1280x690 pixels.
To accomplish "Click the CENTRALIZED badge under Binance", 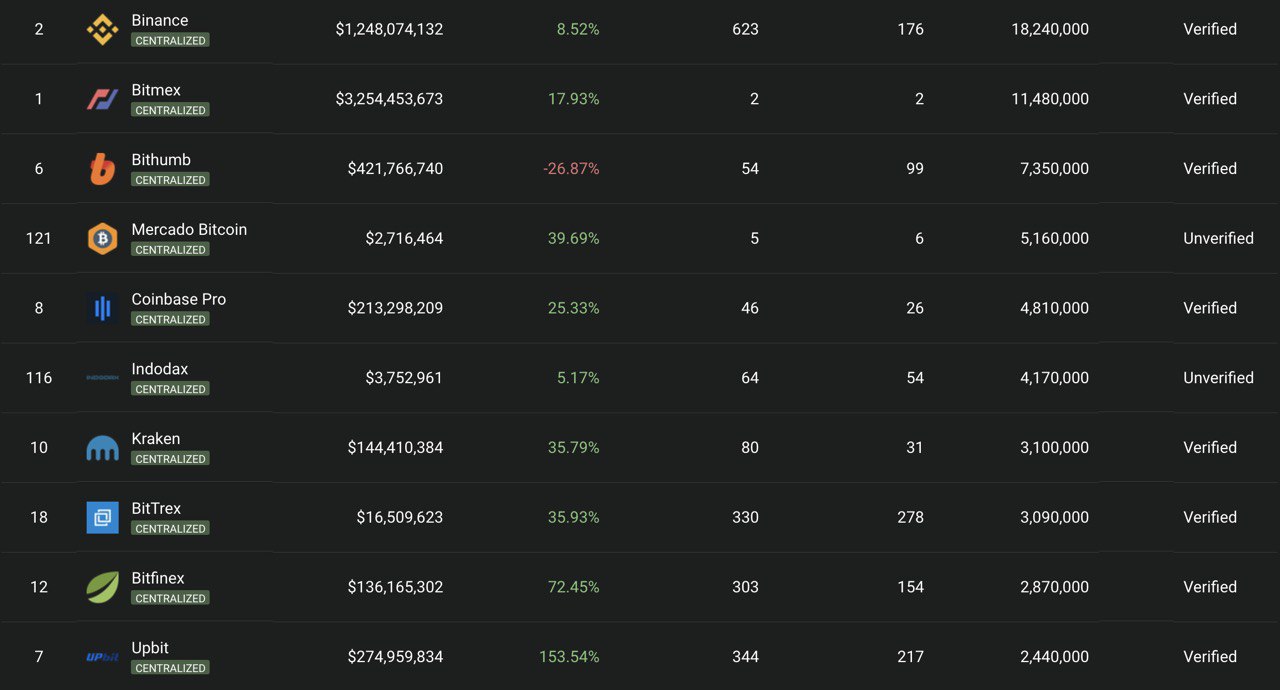I will pyautogui.click(x=170, y=40).
